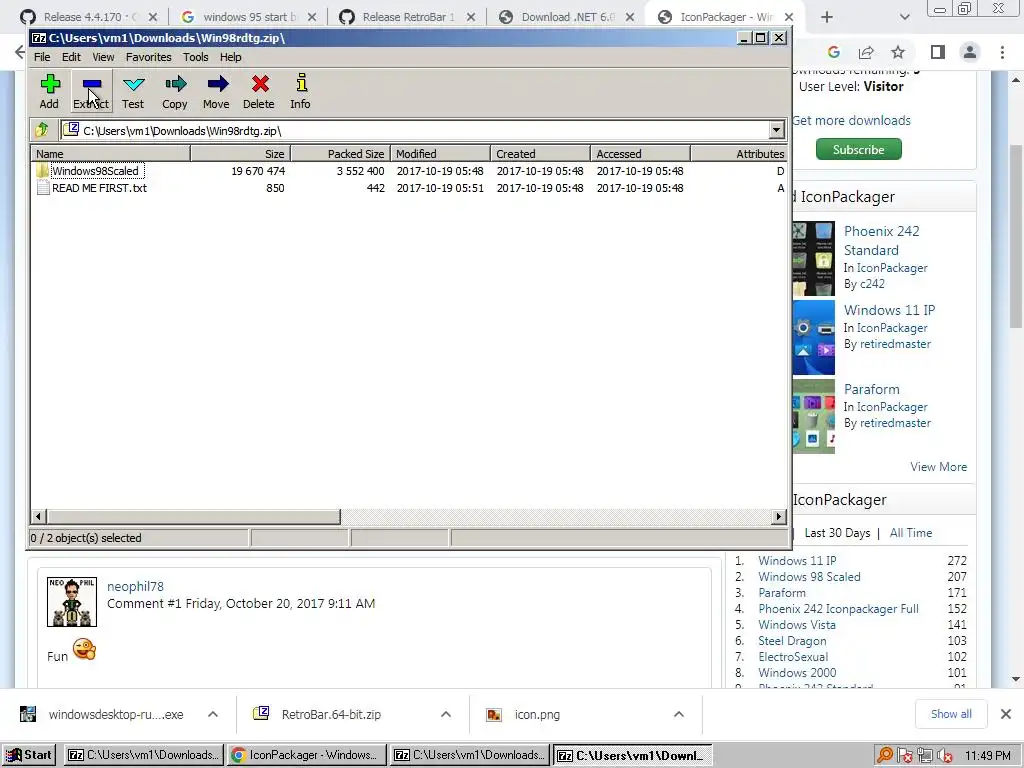1024x768 pixels.
Task: Run the Test archive tool
Action: pyautogui.click(x=133, y=91)
